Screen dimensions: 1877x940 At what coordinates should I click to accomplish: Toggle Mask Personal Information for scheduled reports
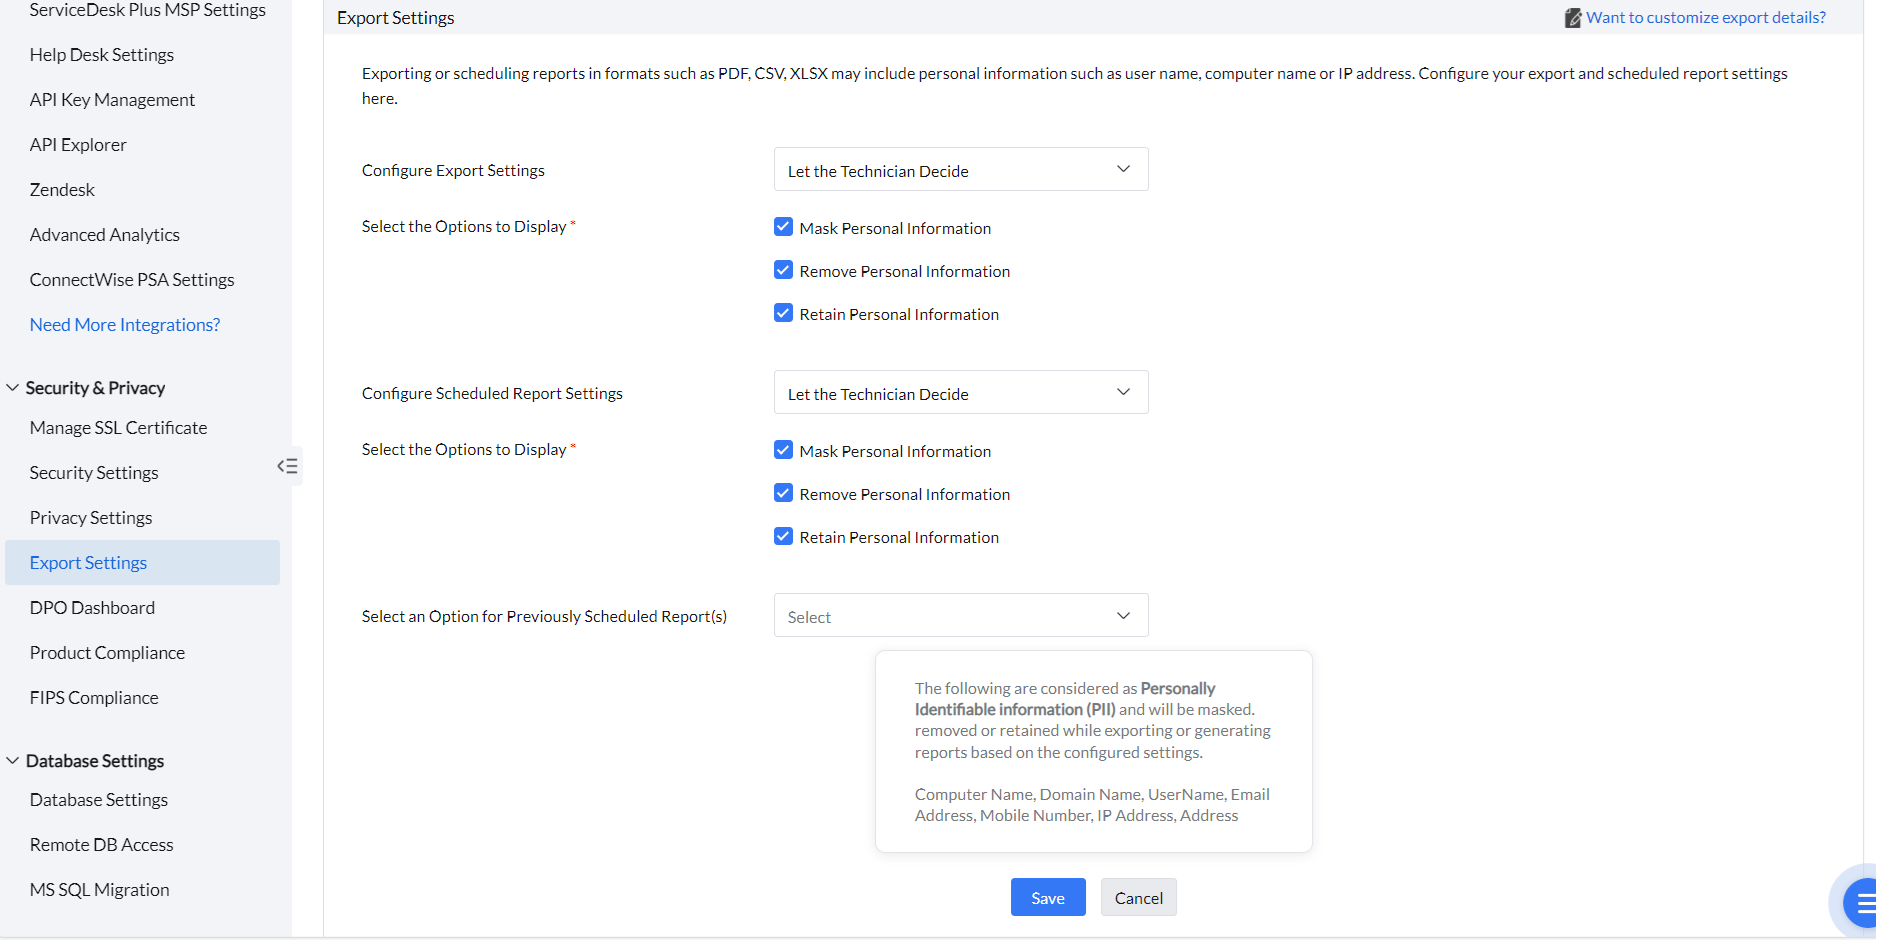tap(783, 450)
